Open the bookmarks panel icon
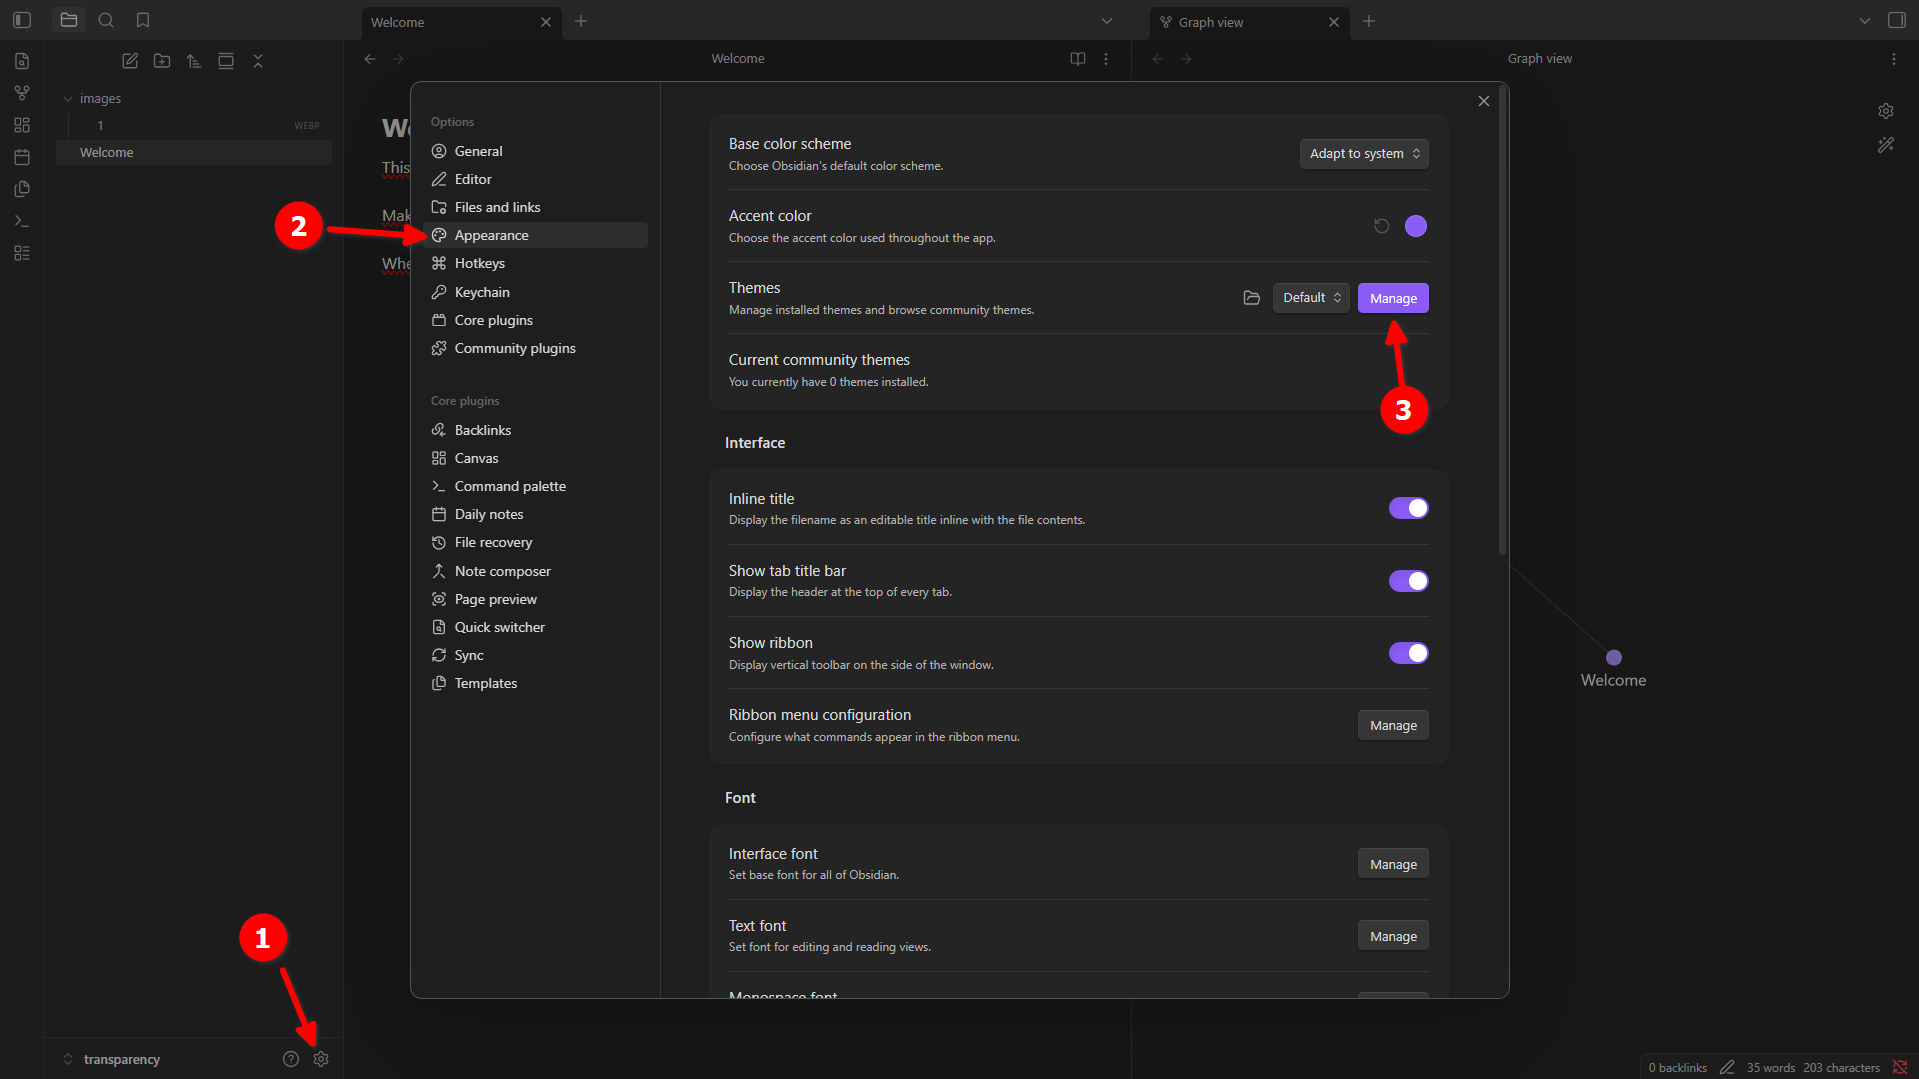Screen dimensions: 1919x1079 pos(143,20)
